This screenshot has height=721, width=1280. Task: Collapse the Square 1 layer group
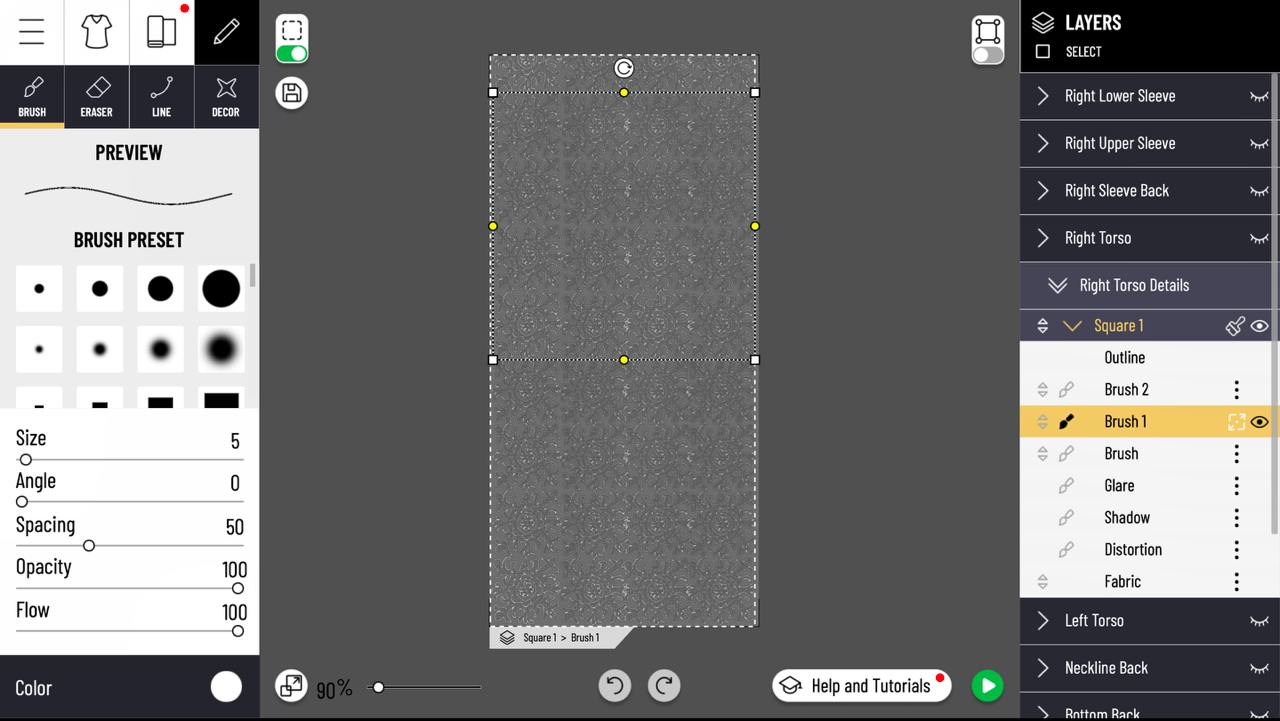pos(1072,326)
